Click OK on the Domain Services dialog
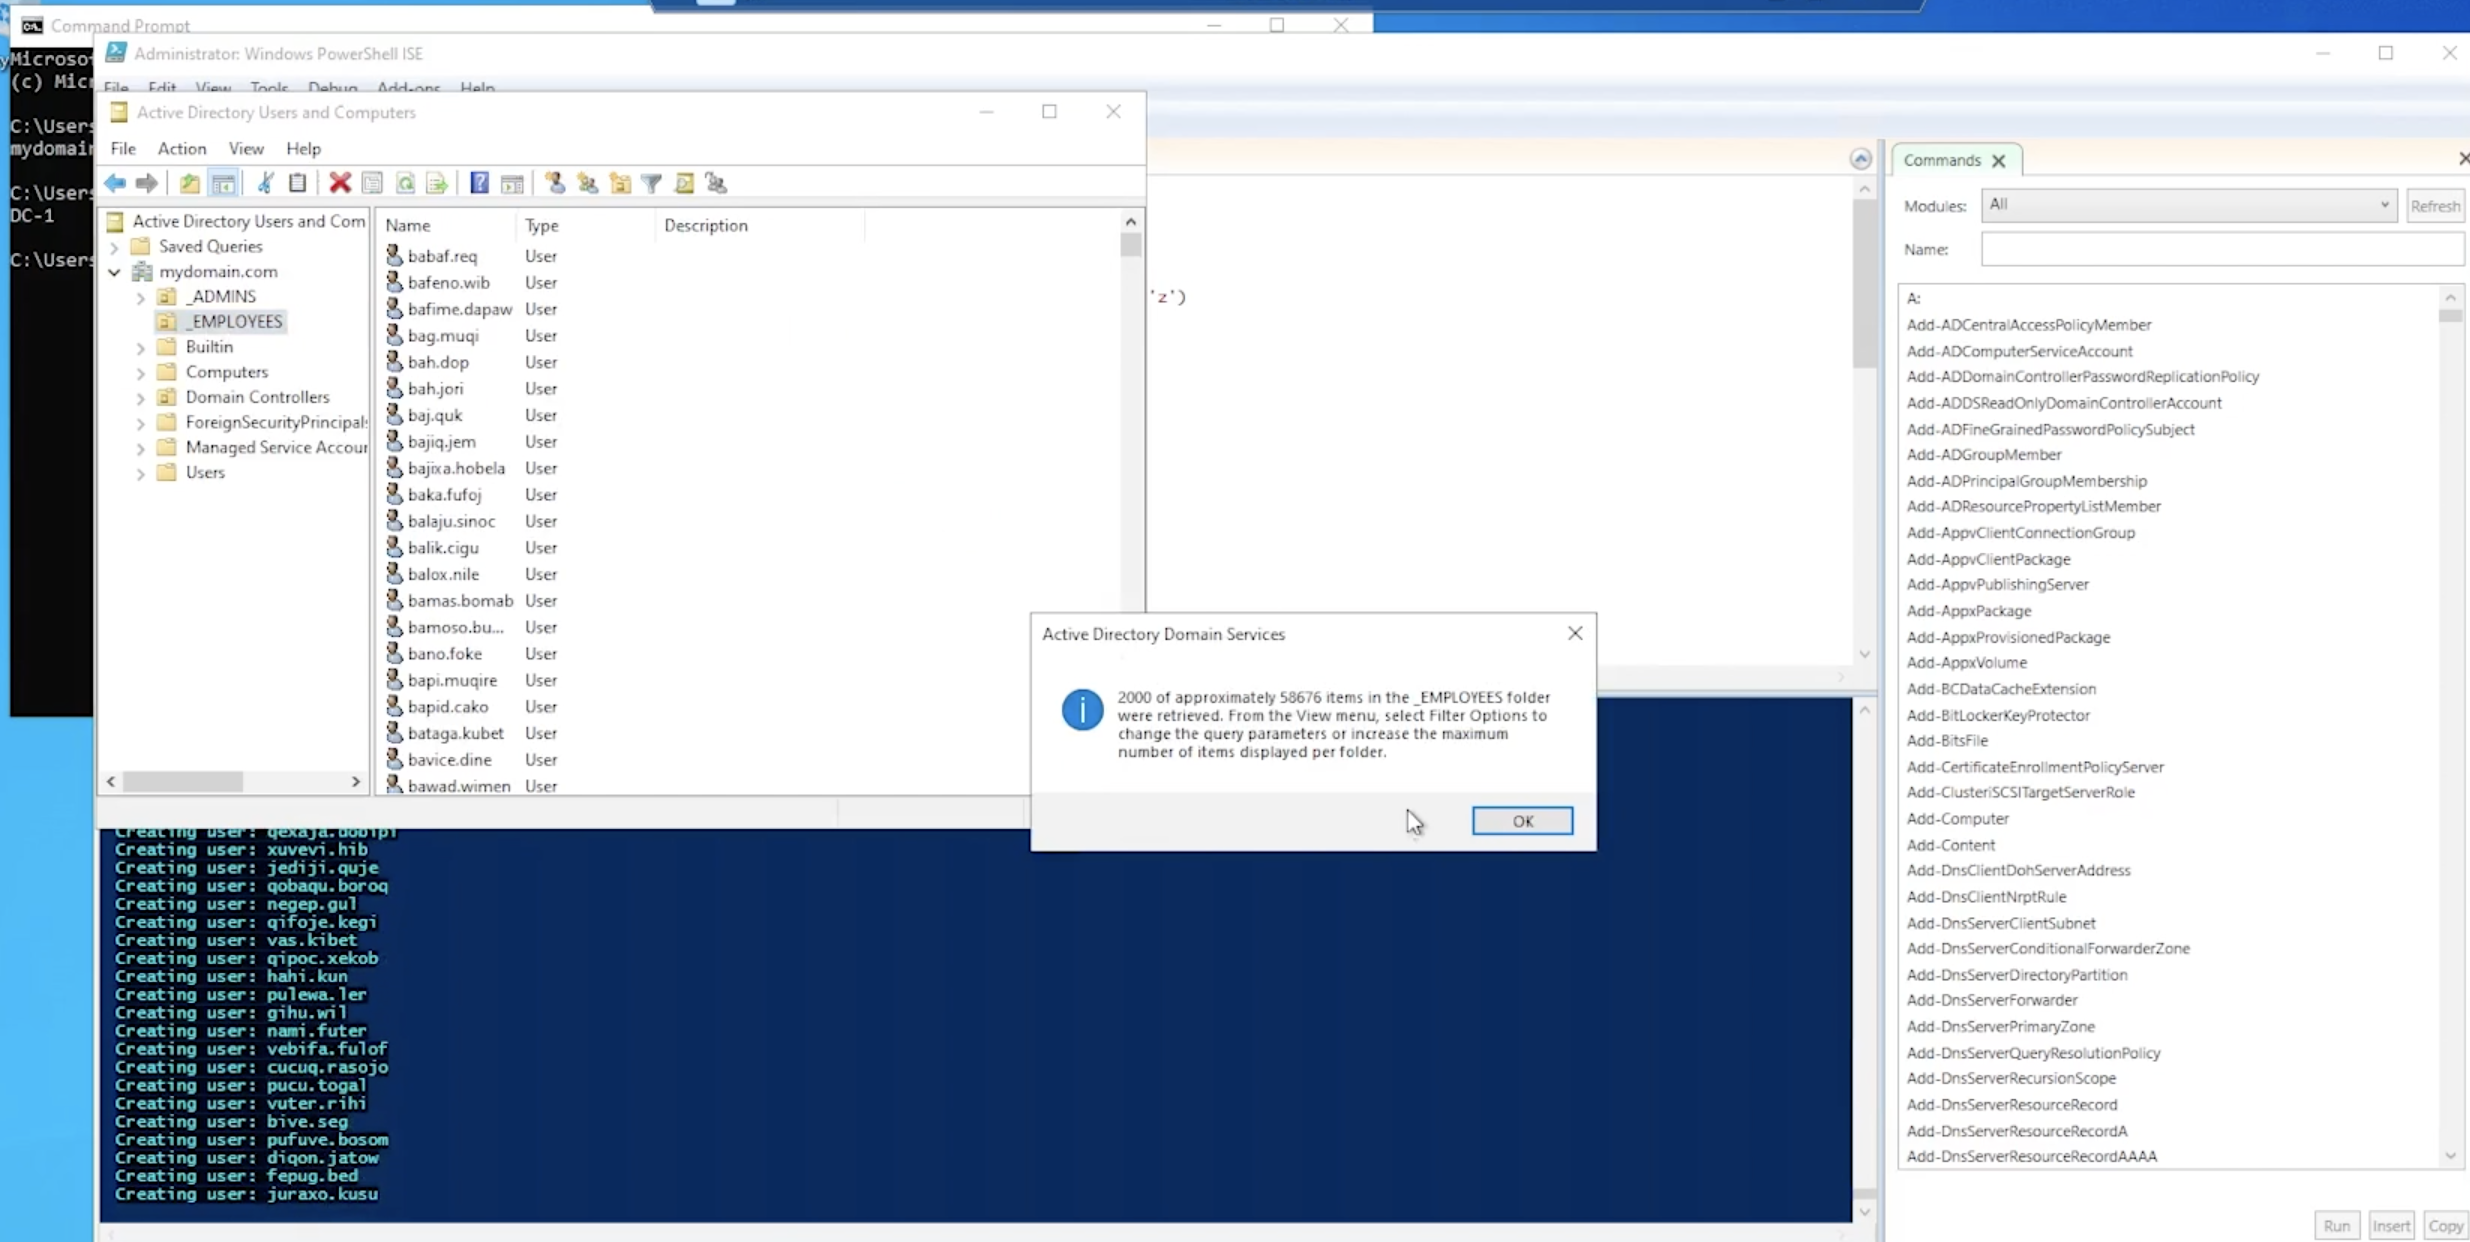The image size is (2470, 1242). (x=1521, y=820)
